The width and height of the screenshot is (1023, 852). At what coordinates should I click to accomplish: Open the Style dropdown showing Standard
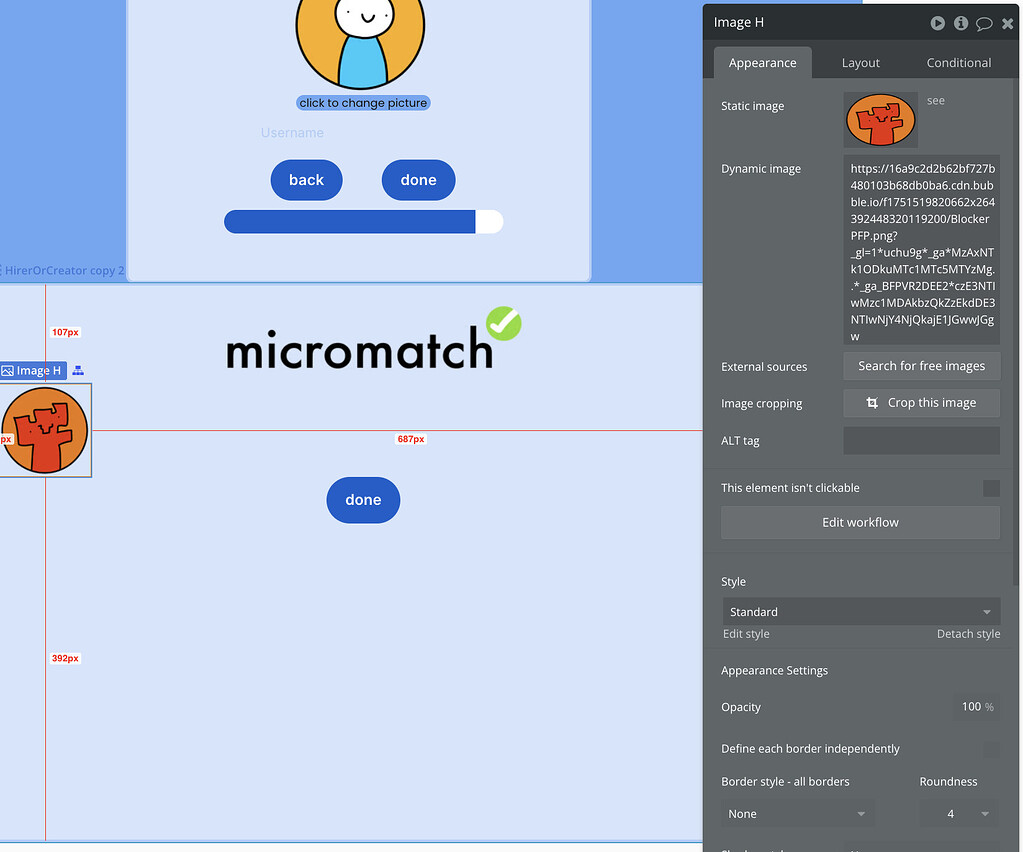click(860, 611)
